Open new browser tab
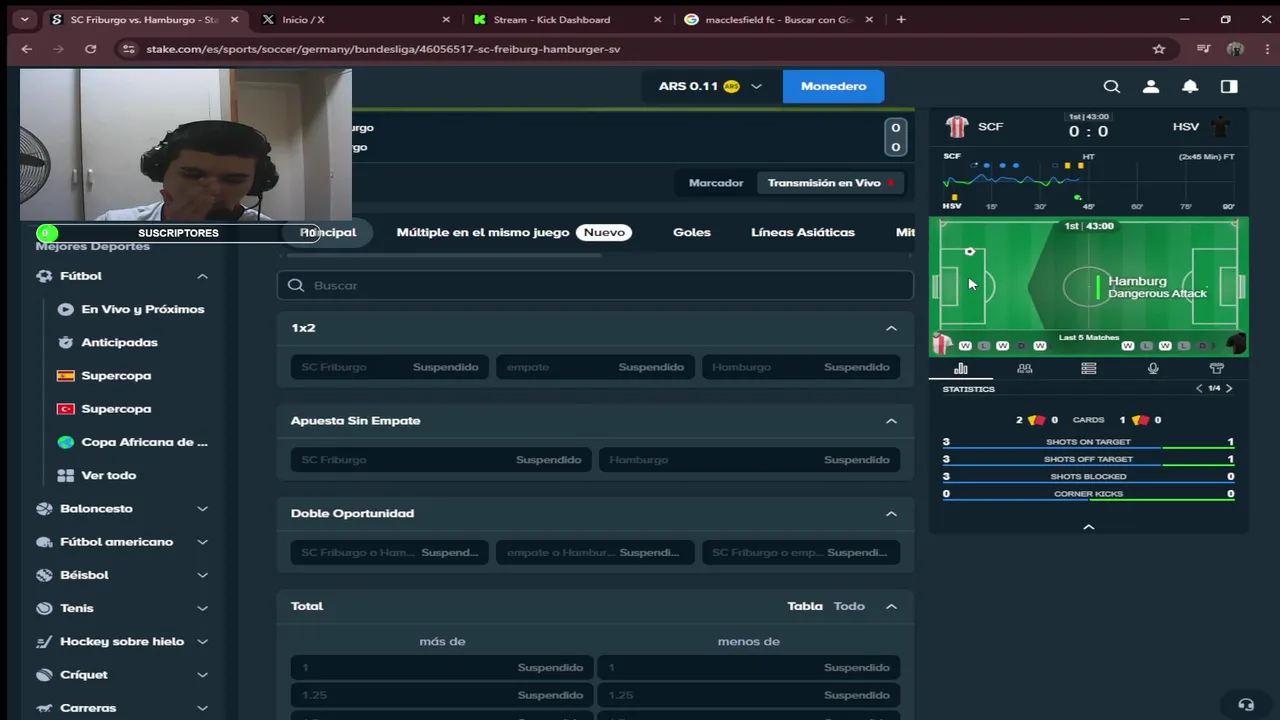 tap(901, 19)
